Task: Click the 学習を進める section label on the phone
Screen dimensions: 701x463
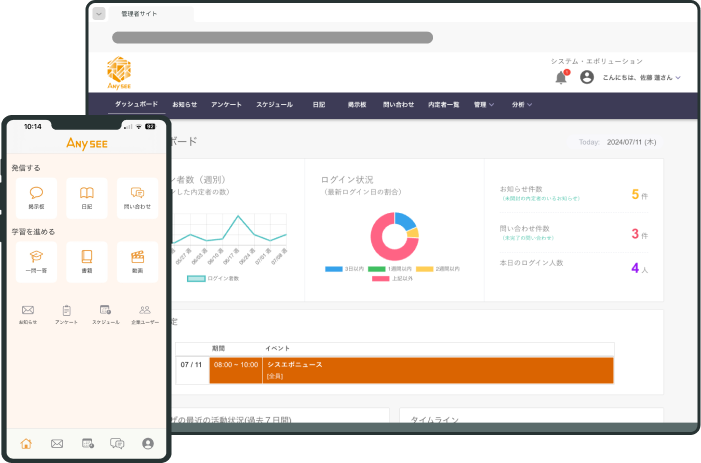Action: (x=33, y=232)
